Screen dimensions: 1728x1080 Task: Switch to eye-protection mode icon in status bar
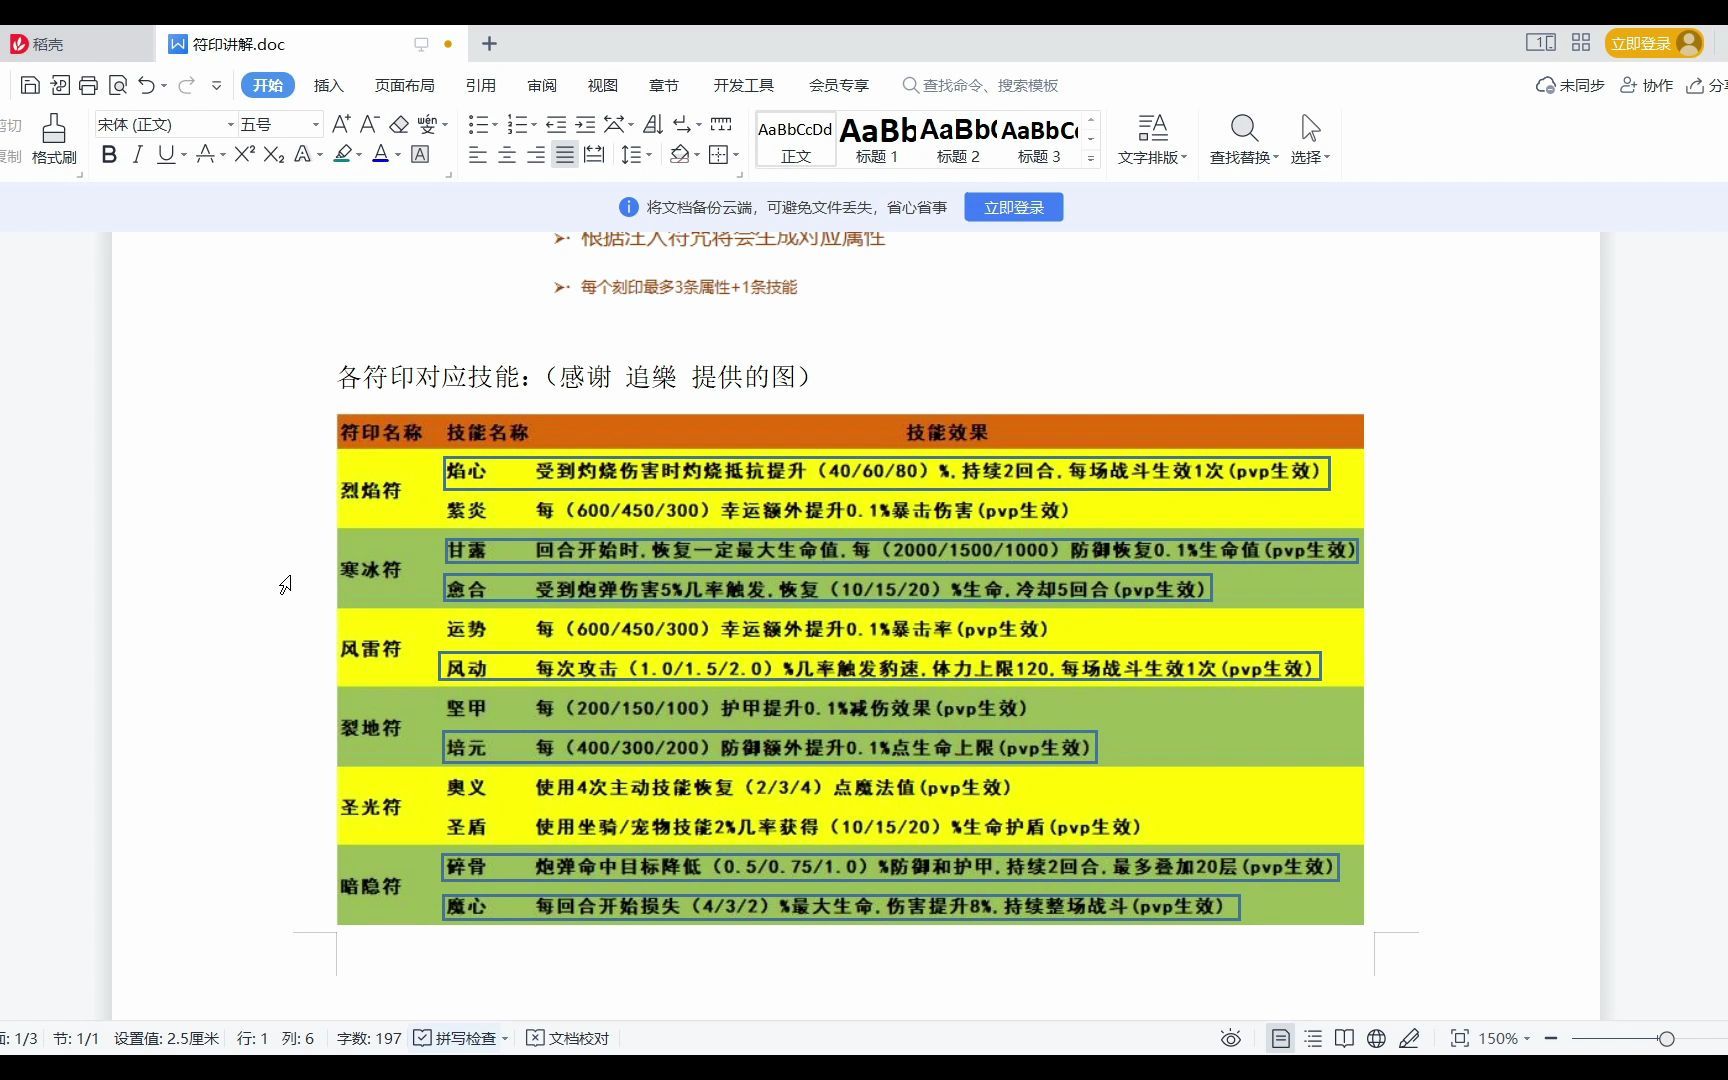click(1231, 1039)
